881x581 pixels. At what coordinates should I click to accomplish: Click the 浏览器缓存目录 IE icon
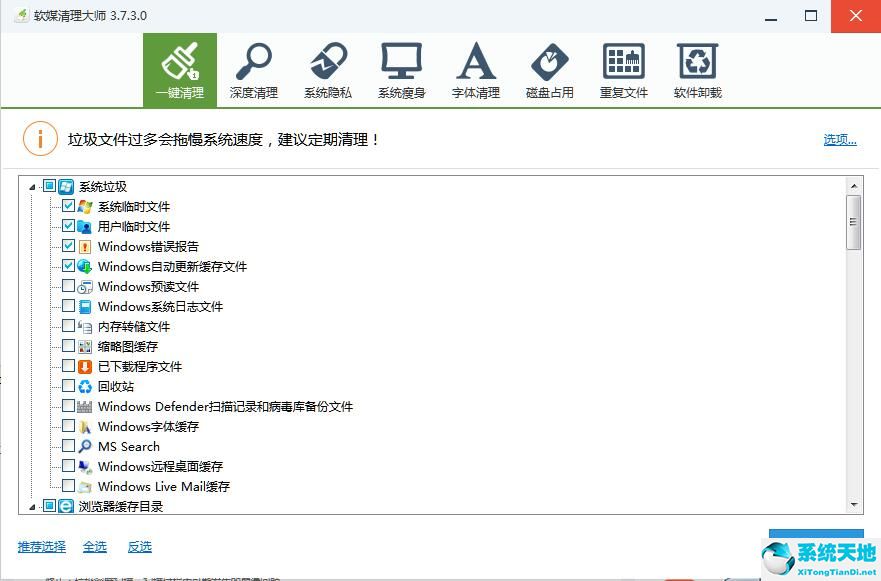(66, 506)
